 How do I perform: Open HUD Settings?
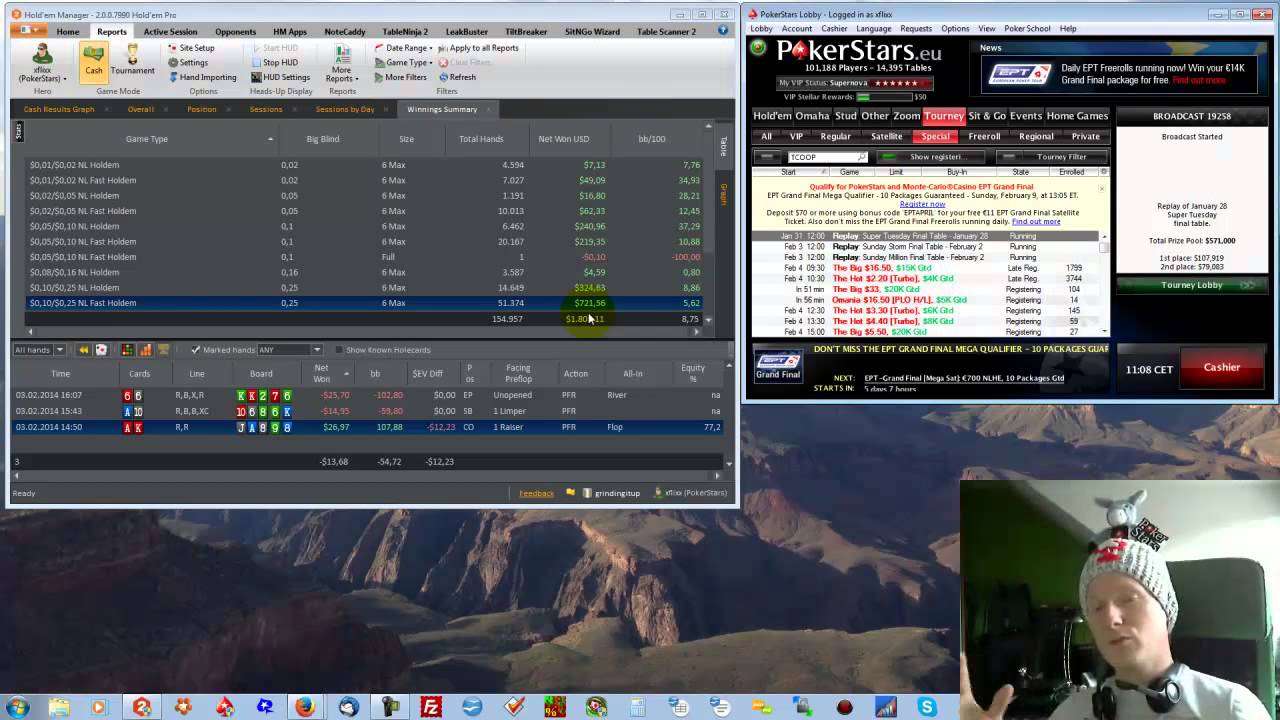tap(280, 77)
